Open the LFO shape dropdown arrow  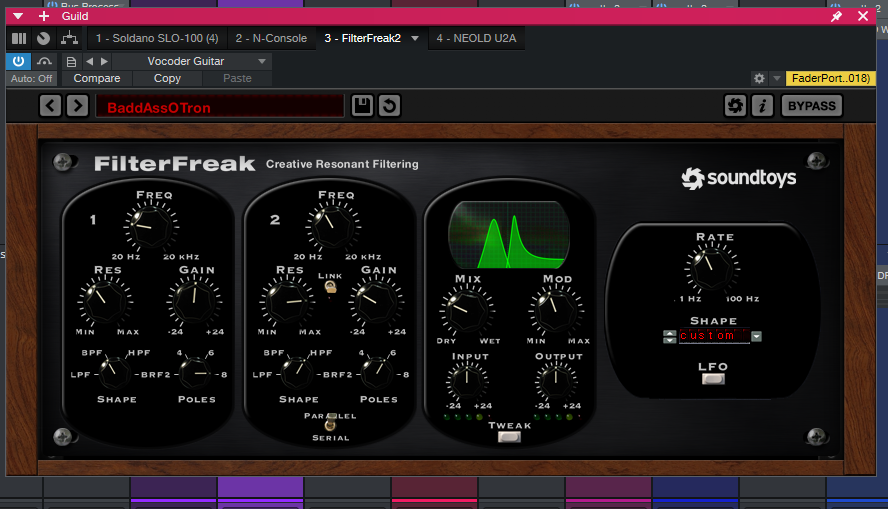tap(756, 336)
